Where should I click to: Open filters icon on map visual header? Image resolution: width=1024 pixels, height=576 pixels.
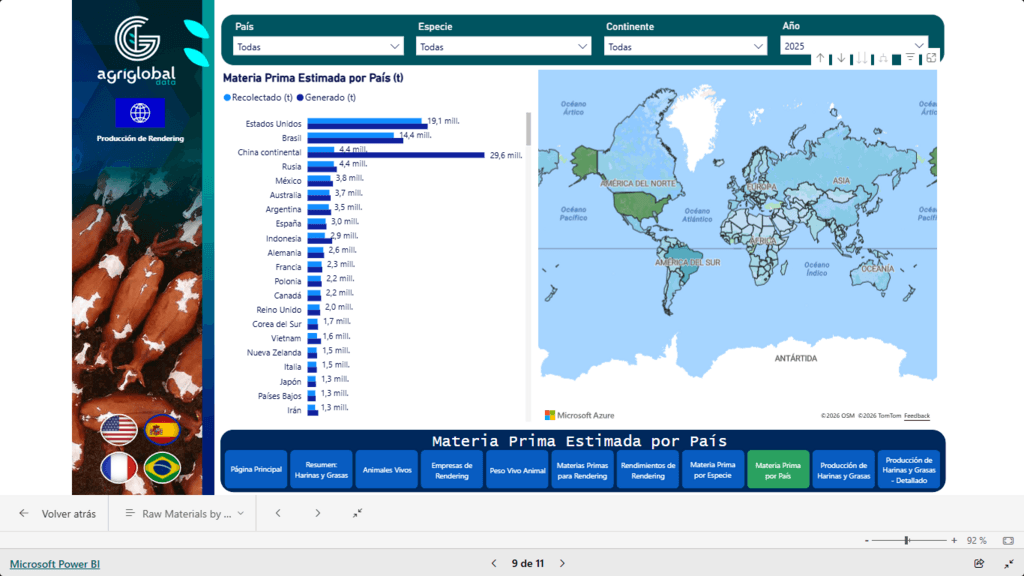pyautogui.click(x=910, y=58)
